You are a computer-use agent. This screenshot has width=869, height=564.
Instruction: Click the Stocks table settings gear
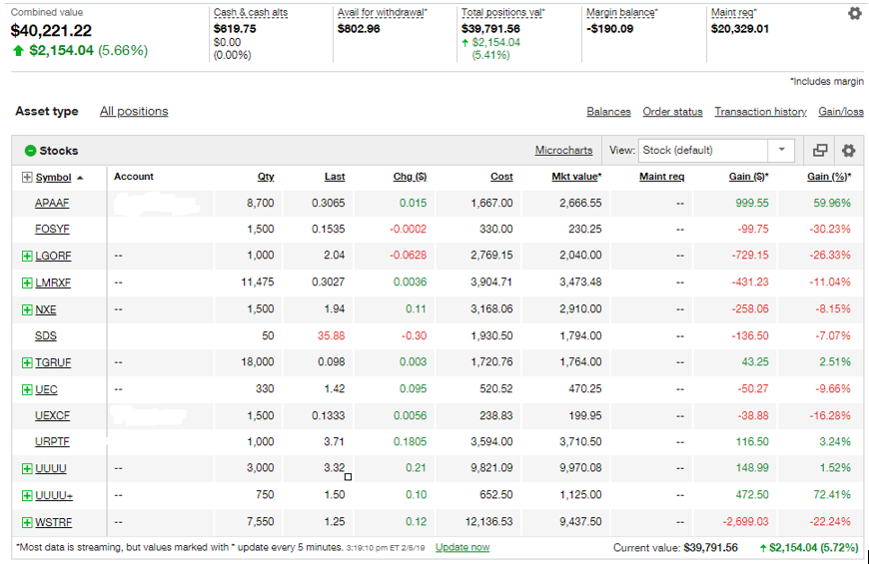click(x=848, y=151)
